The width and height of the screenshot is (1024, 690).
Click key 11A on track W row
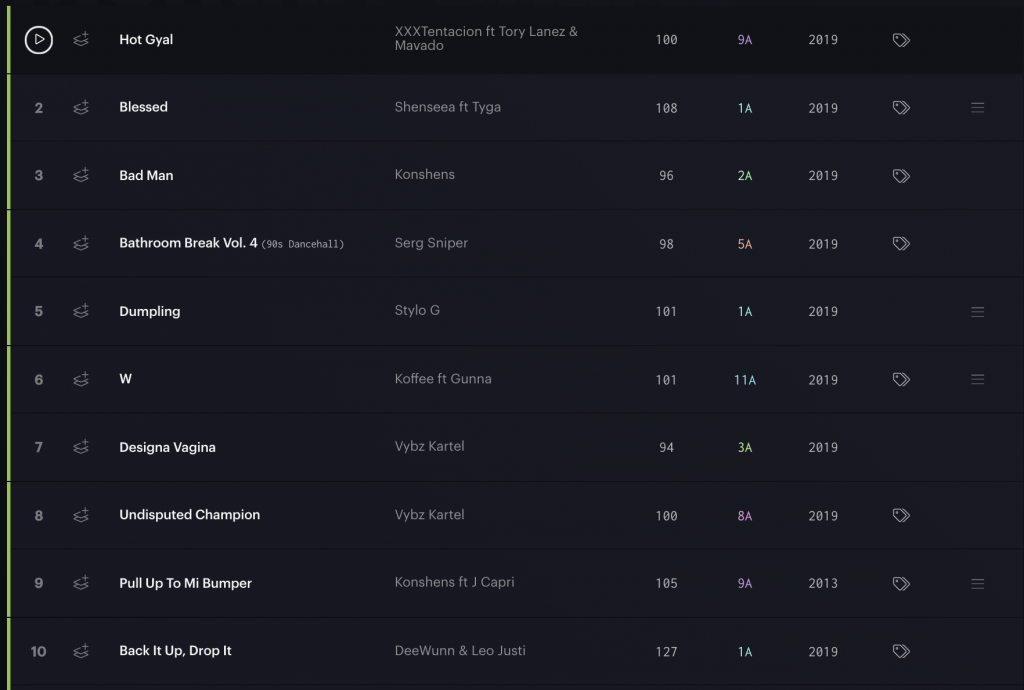pyautogui.click(x=744, y=379)
